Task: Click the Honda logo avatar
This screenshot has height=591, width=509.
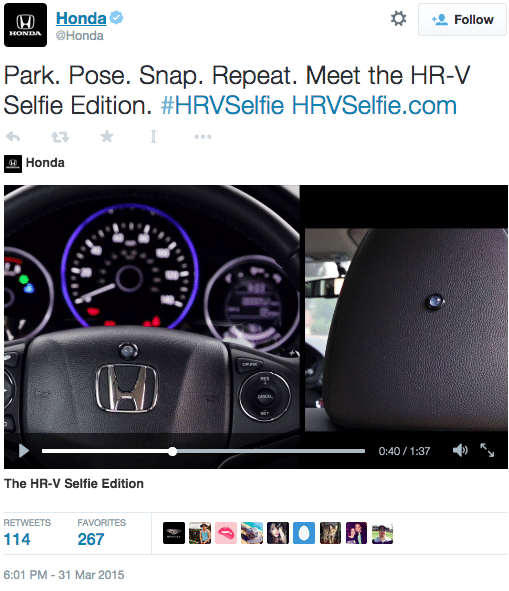Action: coord(25,25)
